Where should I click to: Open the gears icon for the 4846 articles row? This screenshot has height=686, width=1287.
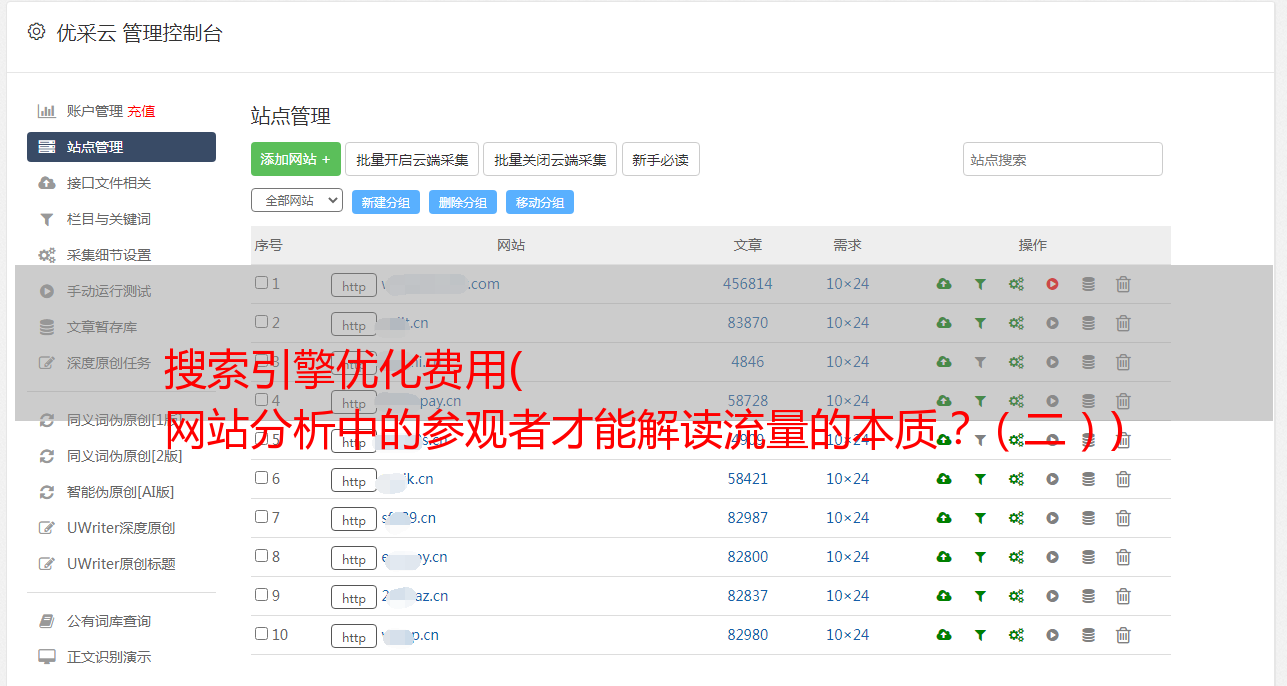click(x=1016, y=362)
